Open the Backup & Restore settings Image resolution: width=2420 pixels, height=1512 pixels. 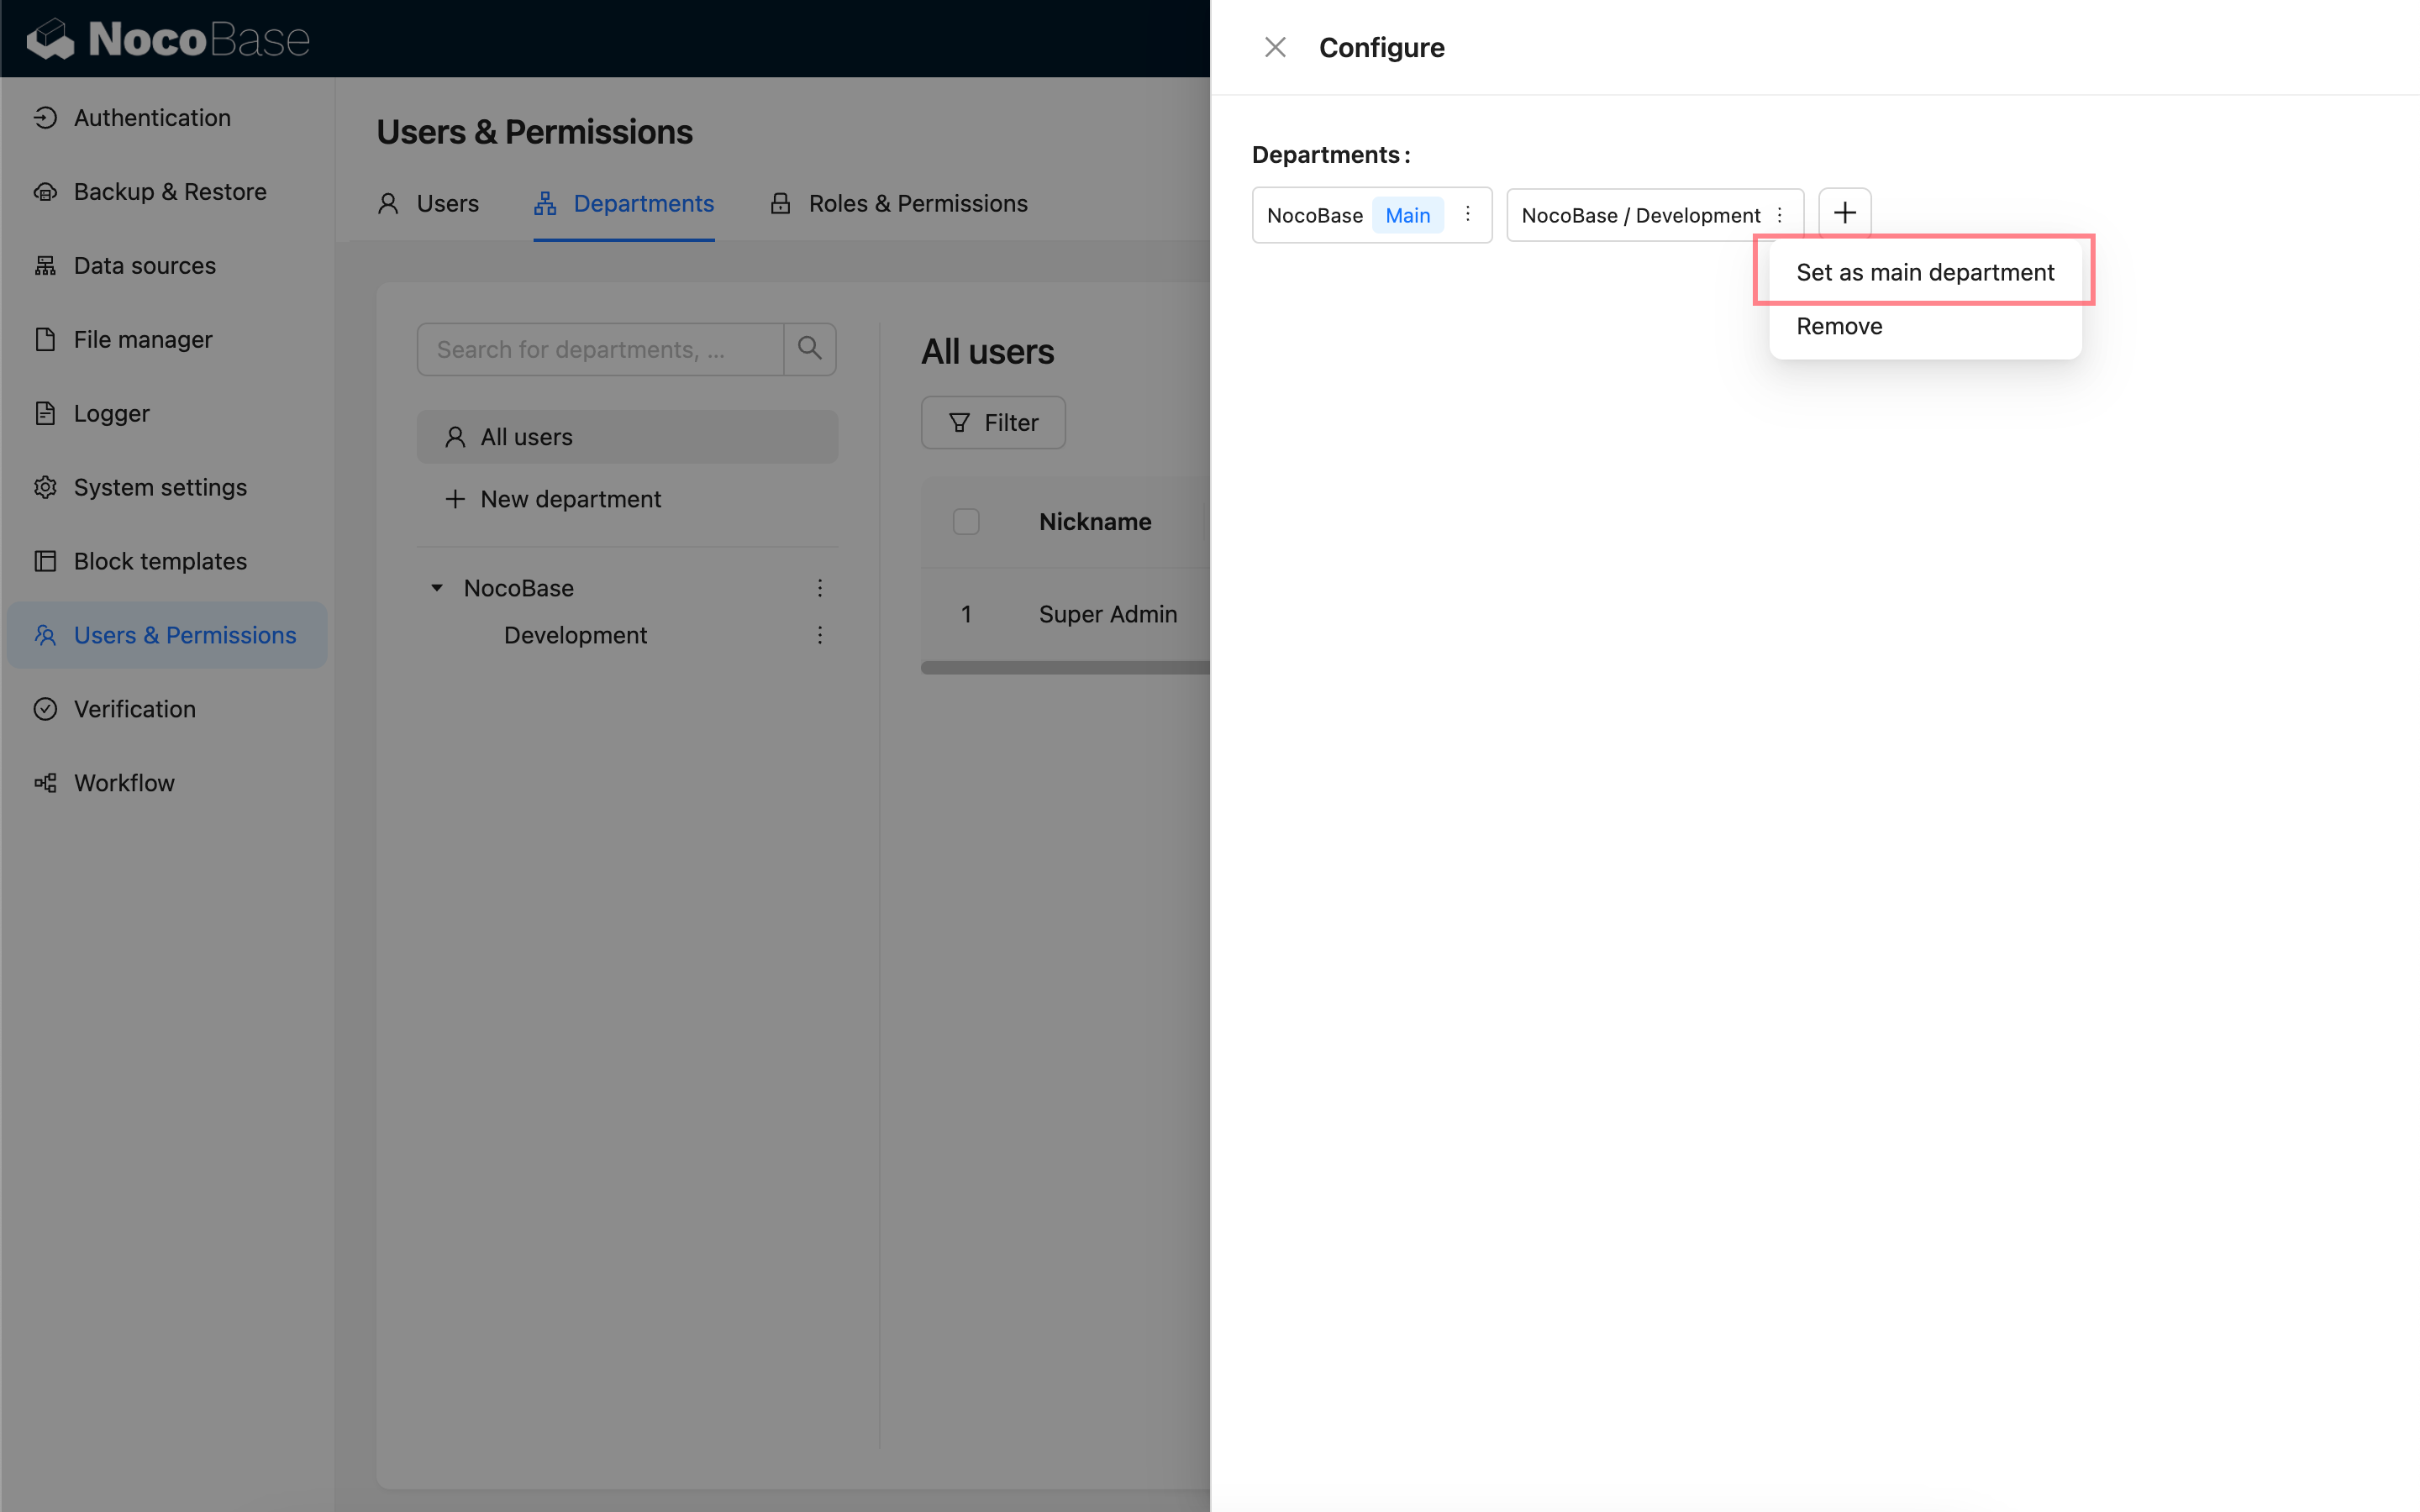tap(170, 191)
